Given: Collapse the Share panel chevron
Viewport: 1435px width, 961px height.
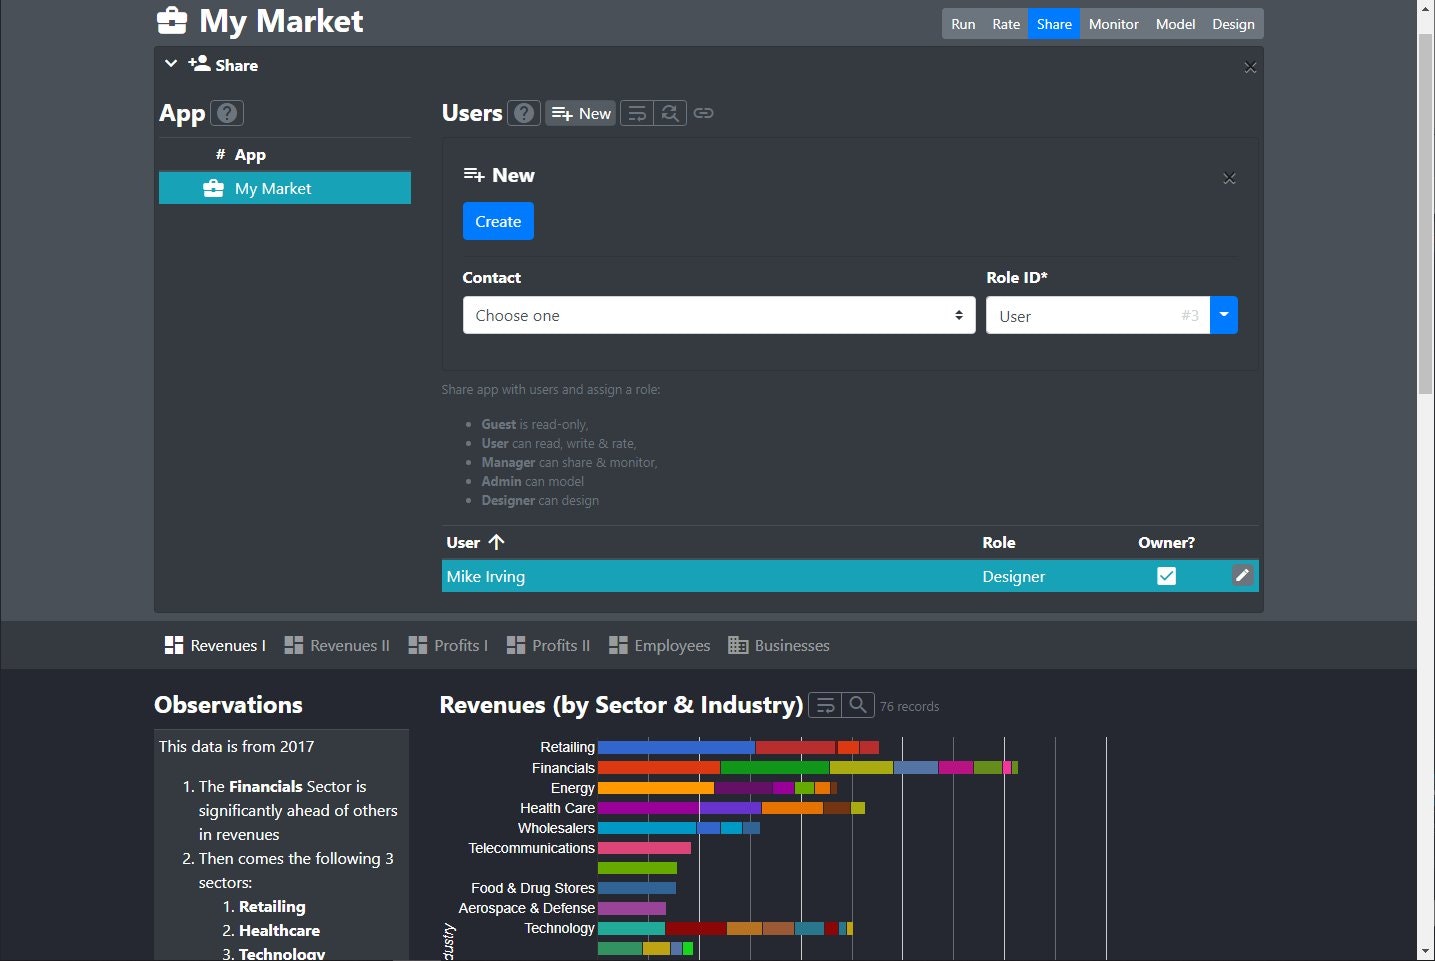Looking at the screenshot, I should click(x=171, y=64).
